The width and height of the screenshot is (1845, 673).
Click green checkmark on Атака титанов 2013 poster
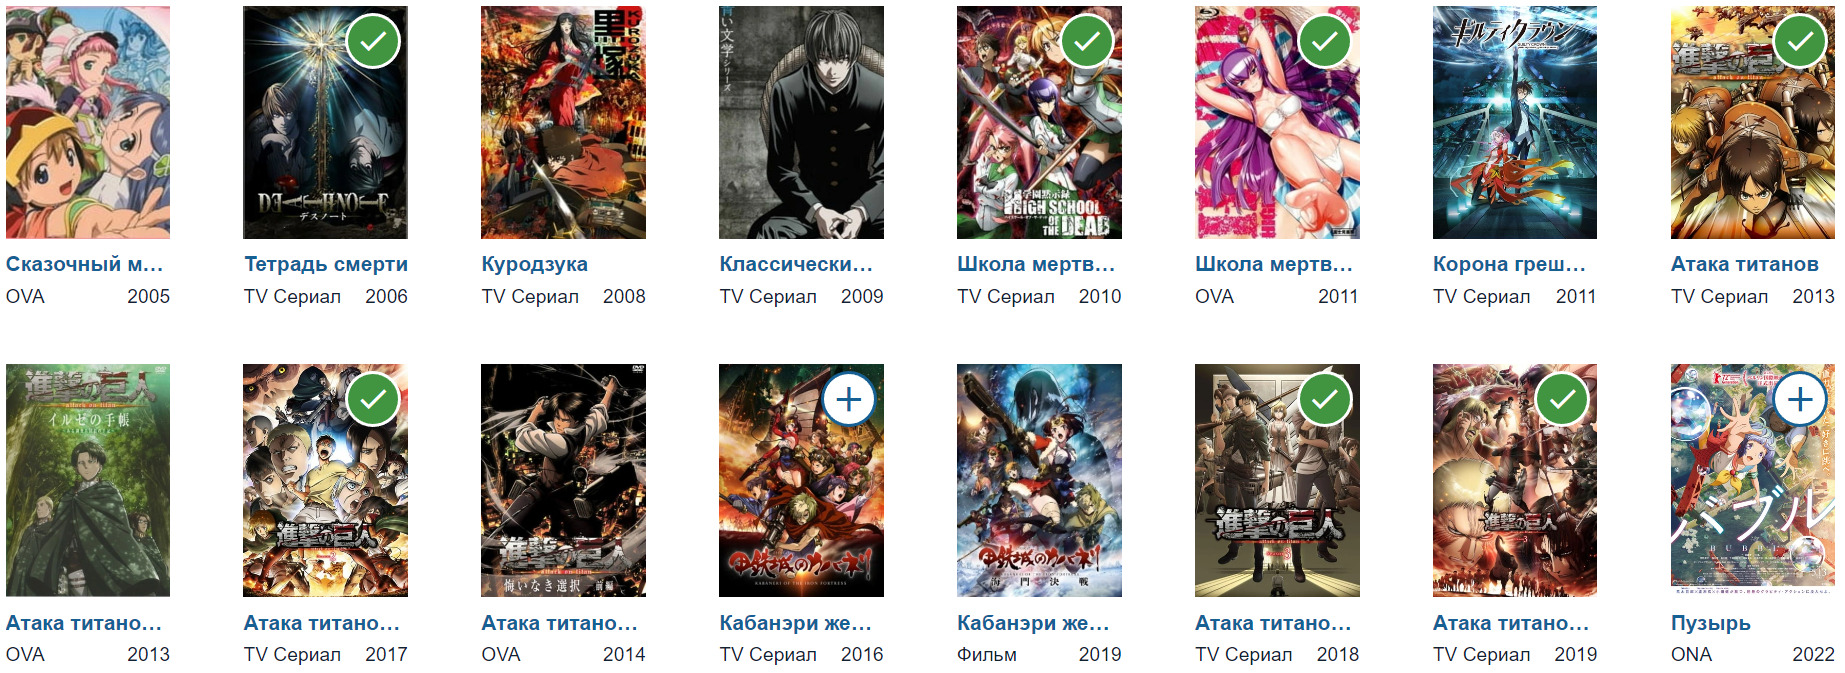(1801, 41)
